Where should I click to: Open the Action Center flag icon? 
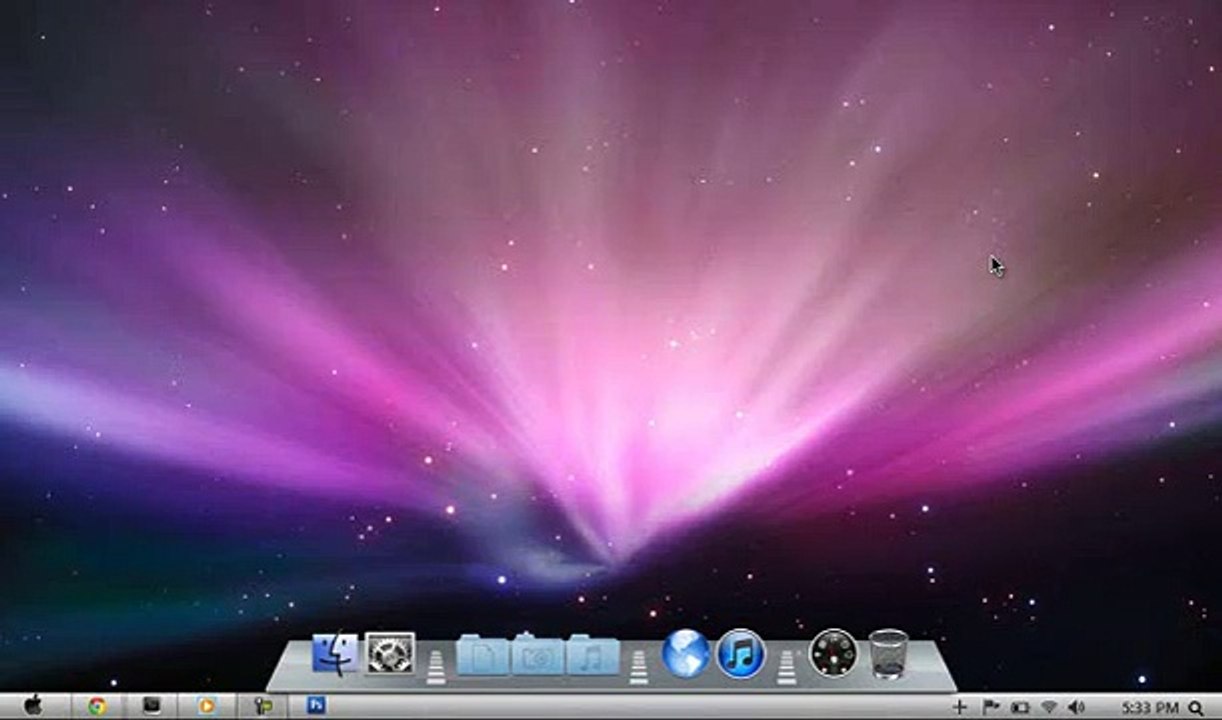990,707
